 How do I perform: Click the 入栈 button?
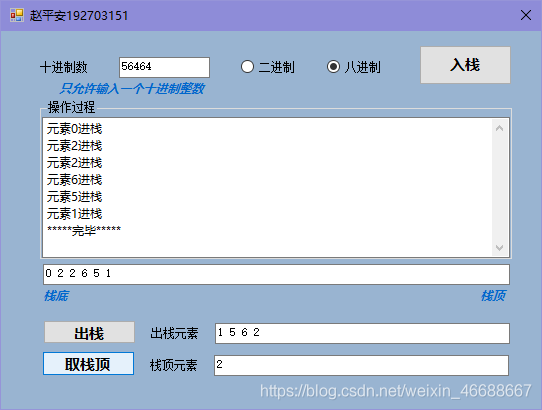click(x=465, y=65)
